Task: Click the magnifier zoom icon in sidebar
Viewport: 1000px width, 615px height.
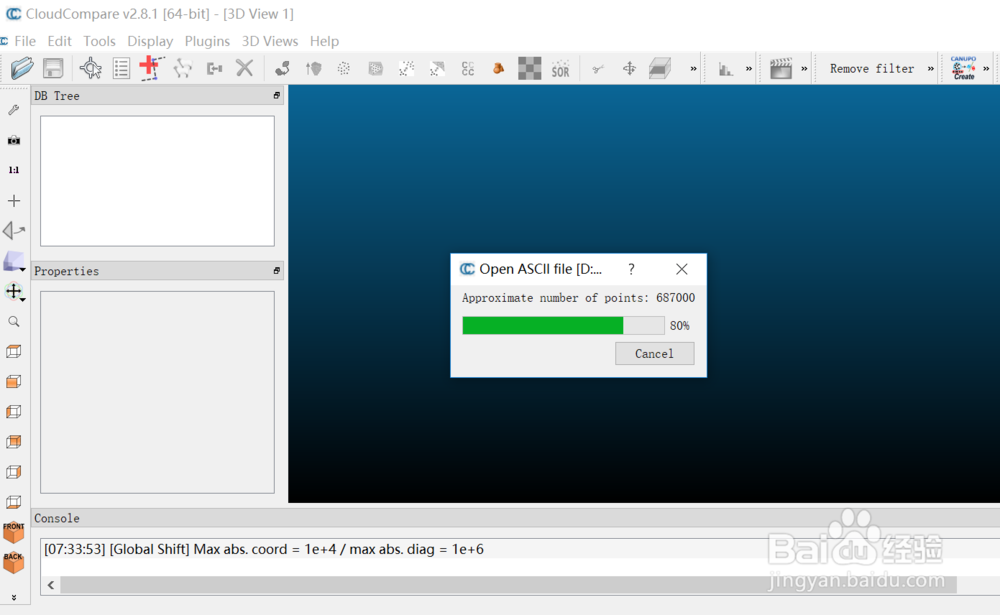Action: pyautogui.click(x=13, y=322)
